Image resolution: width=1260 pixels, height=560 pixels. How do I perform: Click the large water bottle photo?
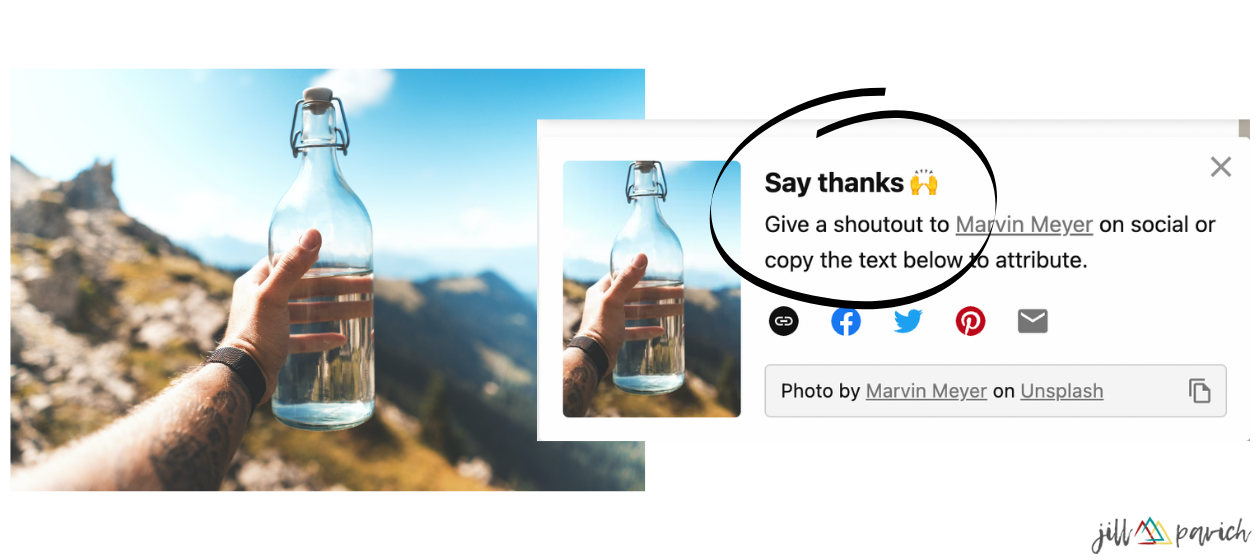tap(328, 280)
